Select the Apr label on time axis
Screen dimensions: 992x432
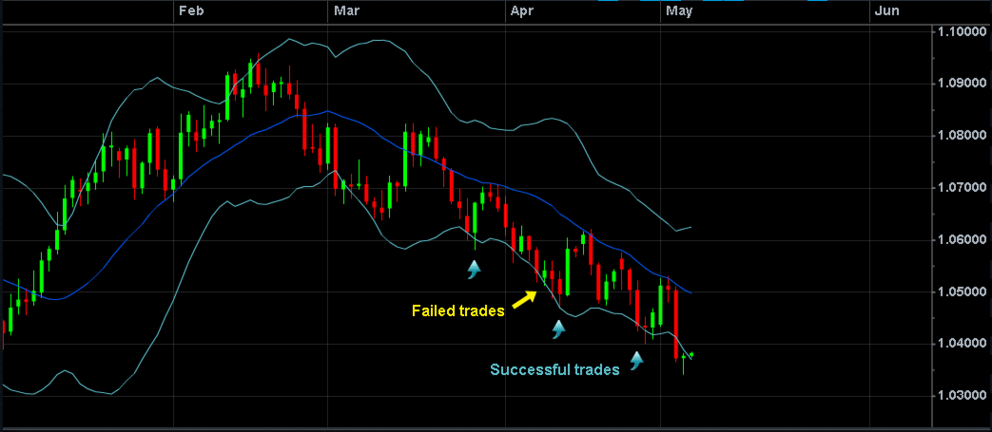pos(521,11)
